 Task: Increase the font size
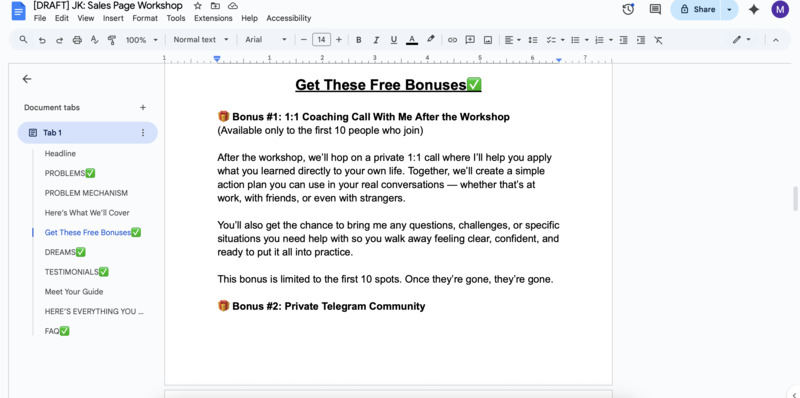pyautogui.click(x=339, y=40)
